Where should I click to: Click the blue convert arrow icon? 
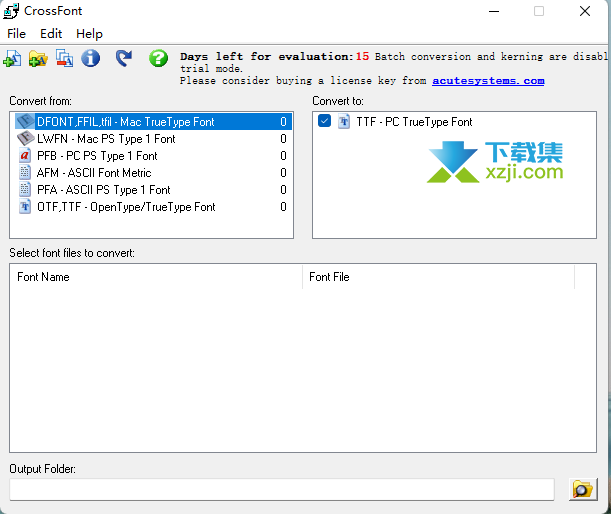[124, 58]
